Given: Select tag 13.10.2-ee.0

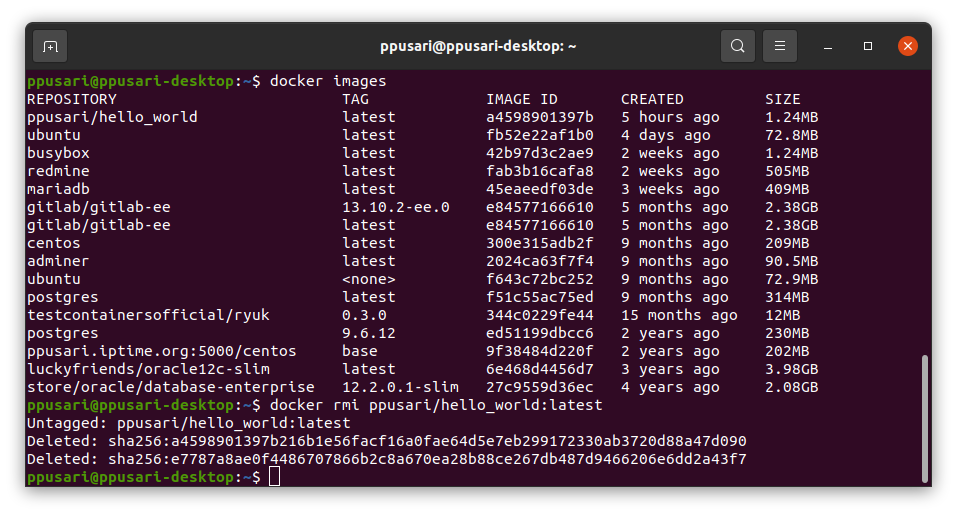Looking at the screenshot, I should coord(395,207).
